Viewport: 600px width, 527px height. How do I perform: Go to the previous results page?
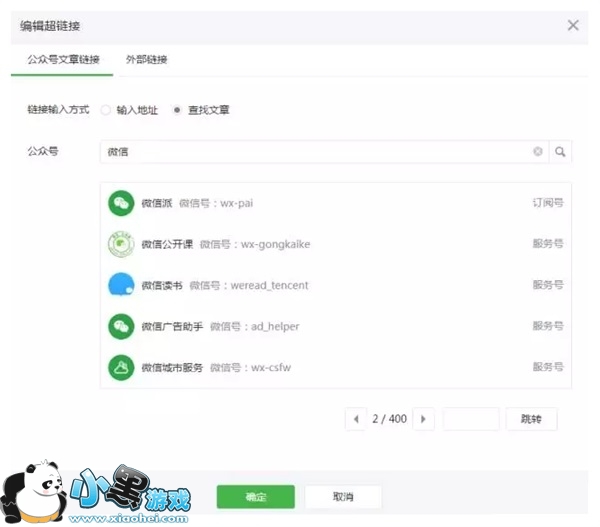point(356,419)
